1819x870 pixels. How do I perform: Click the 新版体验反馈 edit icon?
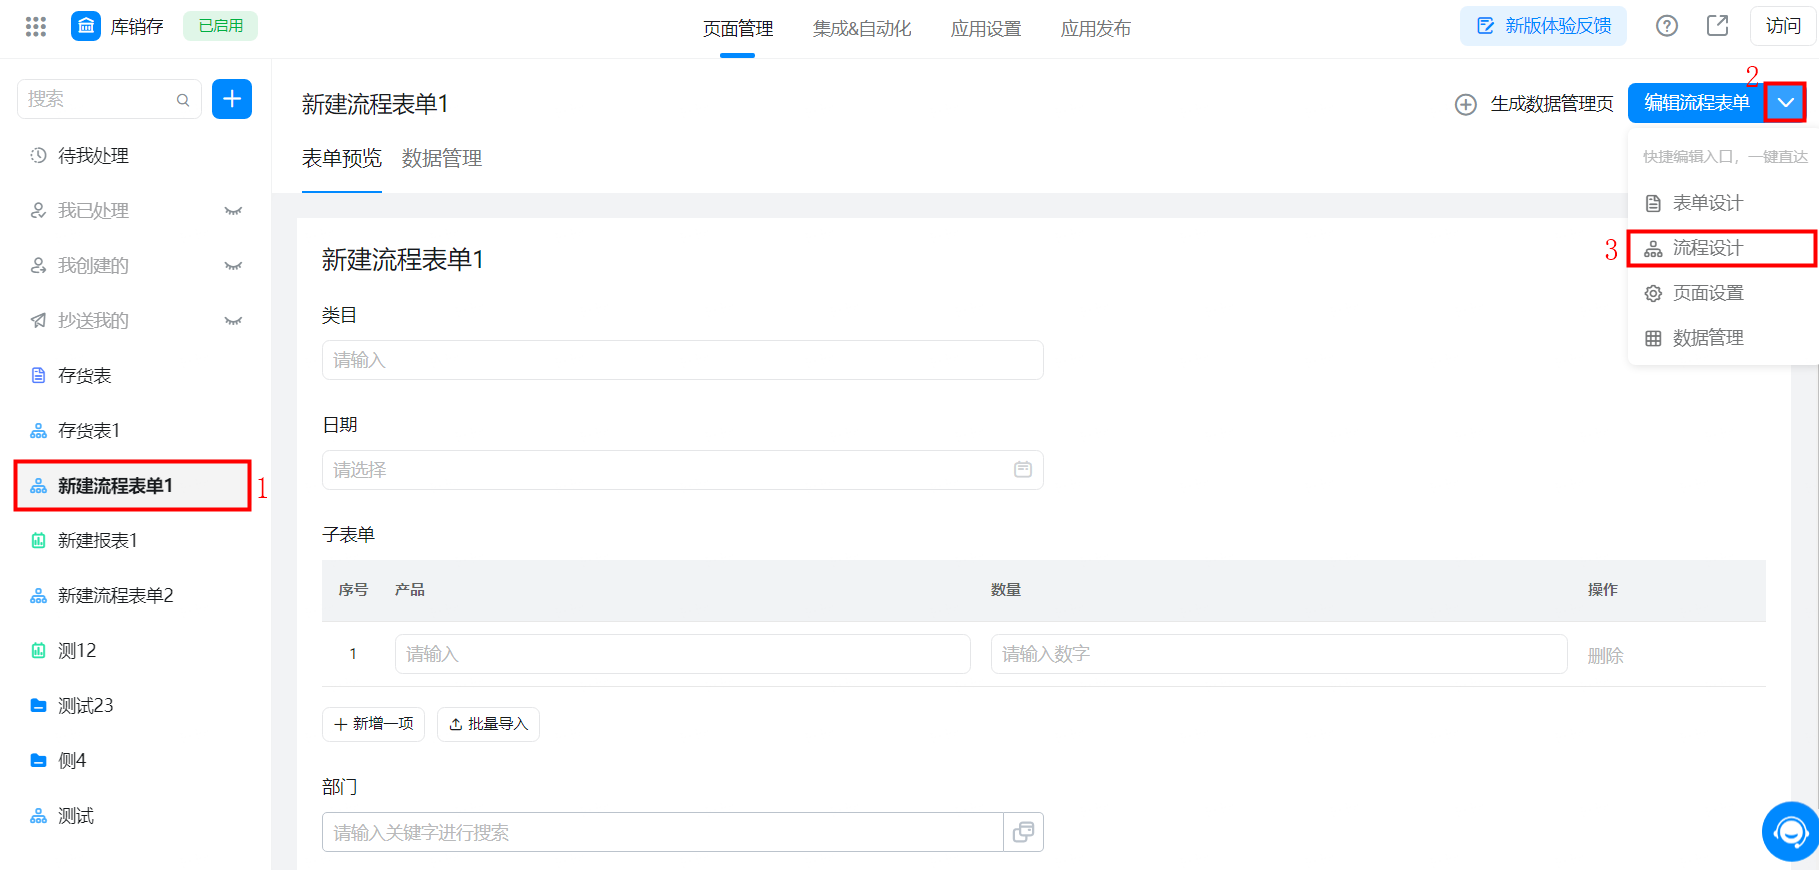[1486, 26]
